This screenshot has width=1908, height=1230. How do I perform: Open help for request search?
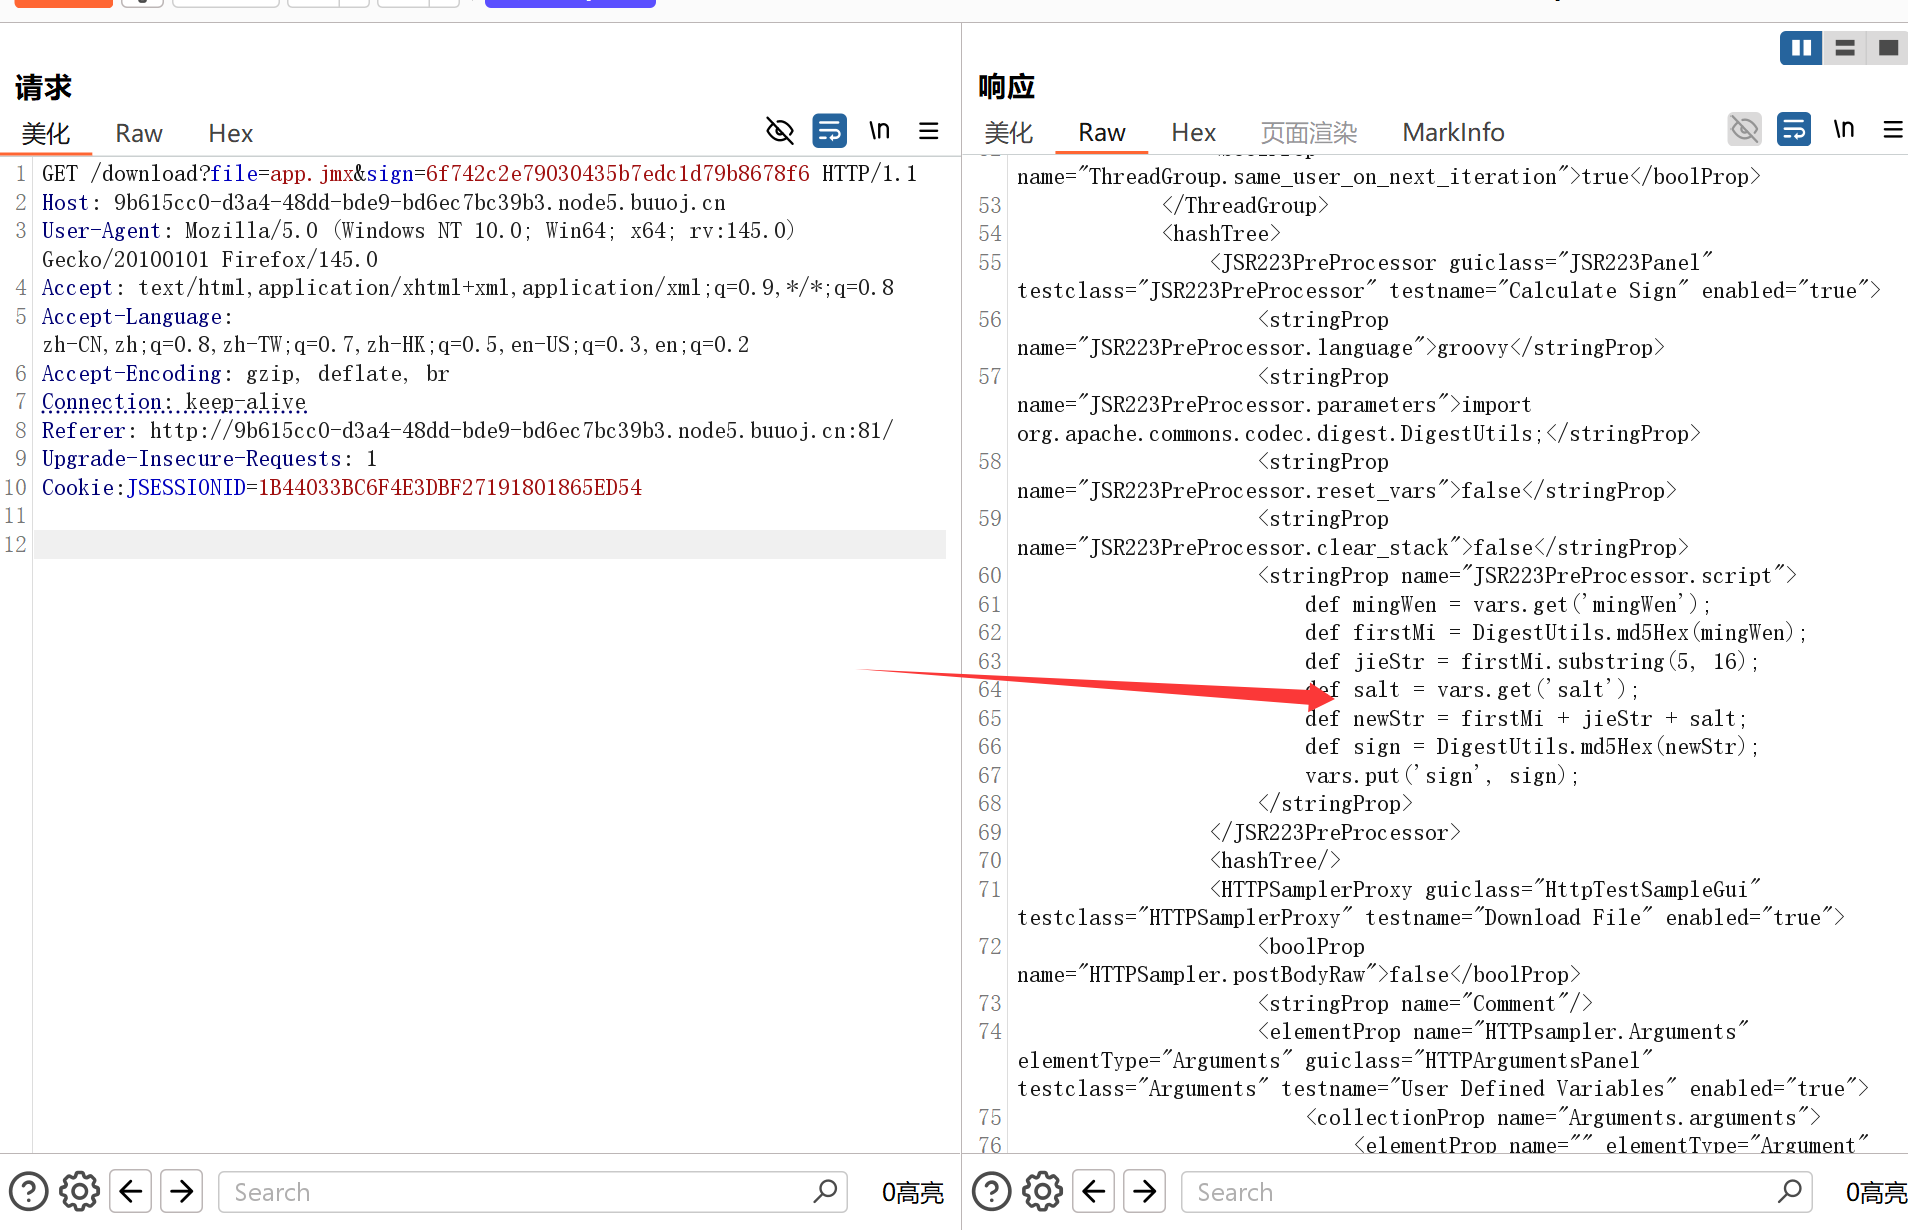tap(29, 1192)
